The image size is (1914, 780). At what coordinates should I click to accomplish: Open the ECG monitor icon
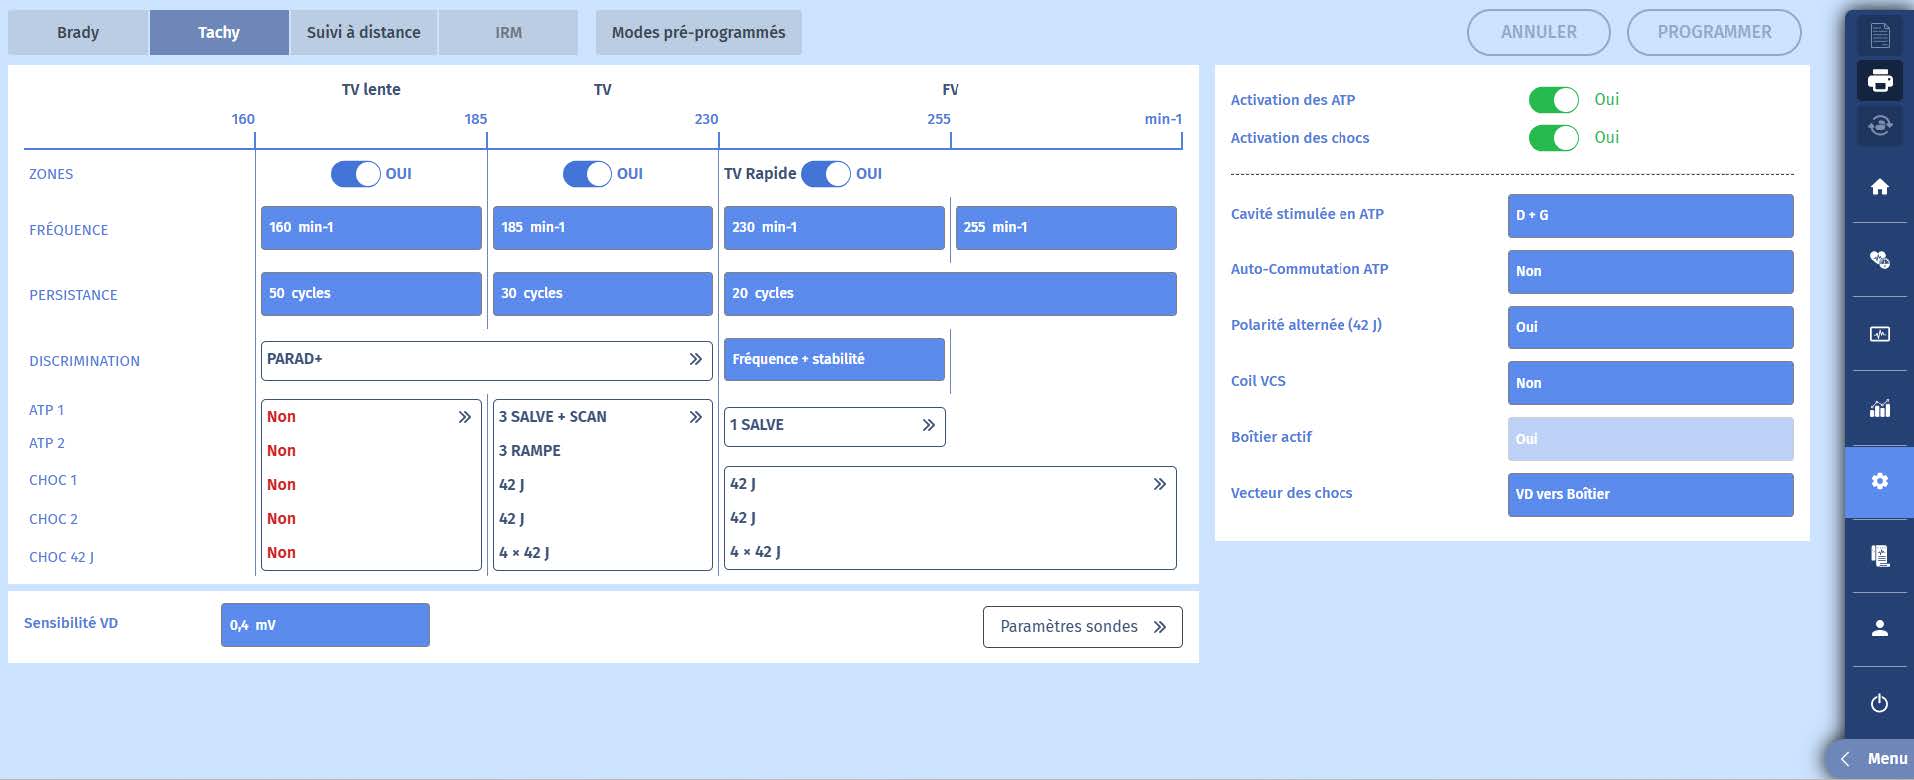pos(1879,334)
